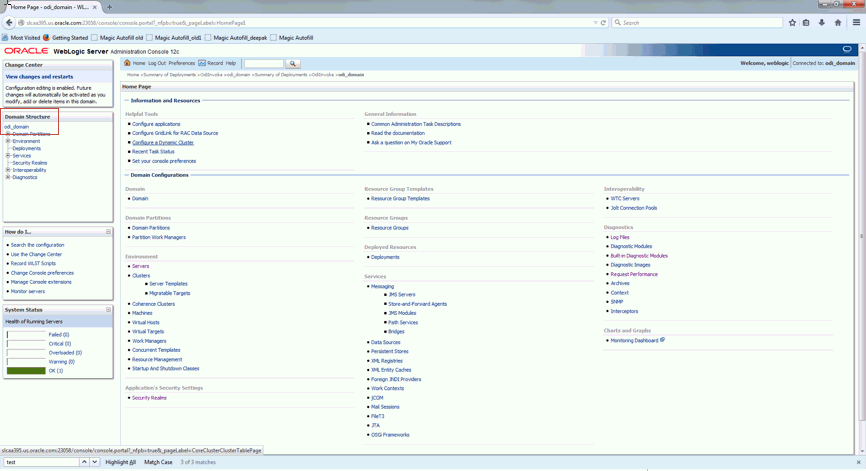
Task: Open Preferences in console toolbar
Action: click(182, 63)
